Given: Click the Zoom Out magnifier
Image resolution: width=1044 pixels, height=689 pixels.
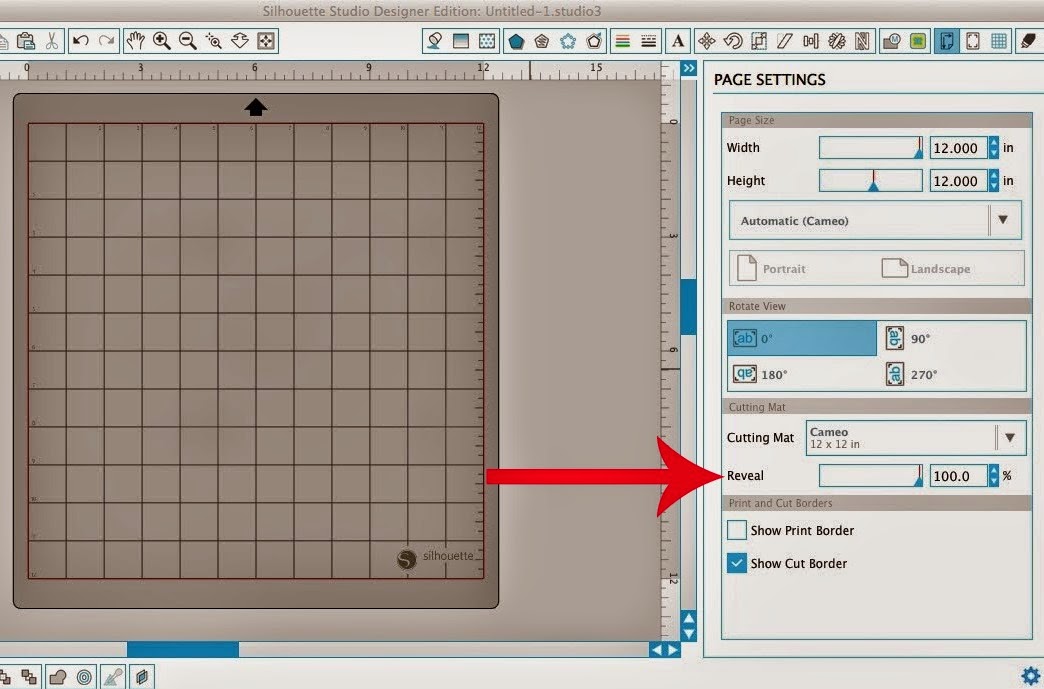Looking at the screenshot, I should 188,41.
